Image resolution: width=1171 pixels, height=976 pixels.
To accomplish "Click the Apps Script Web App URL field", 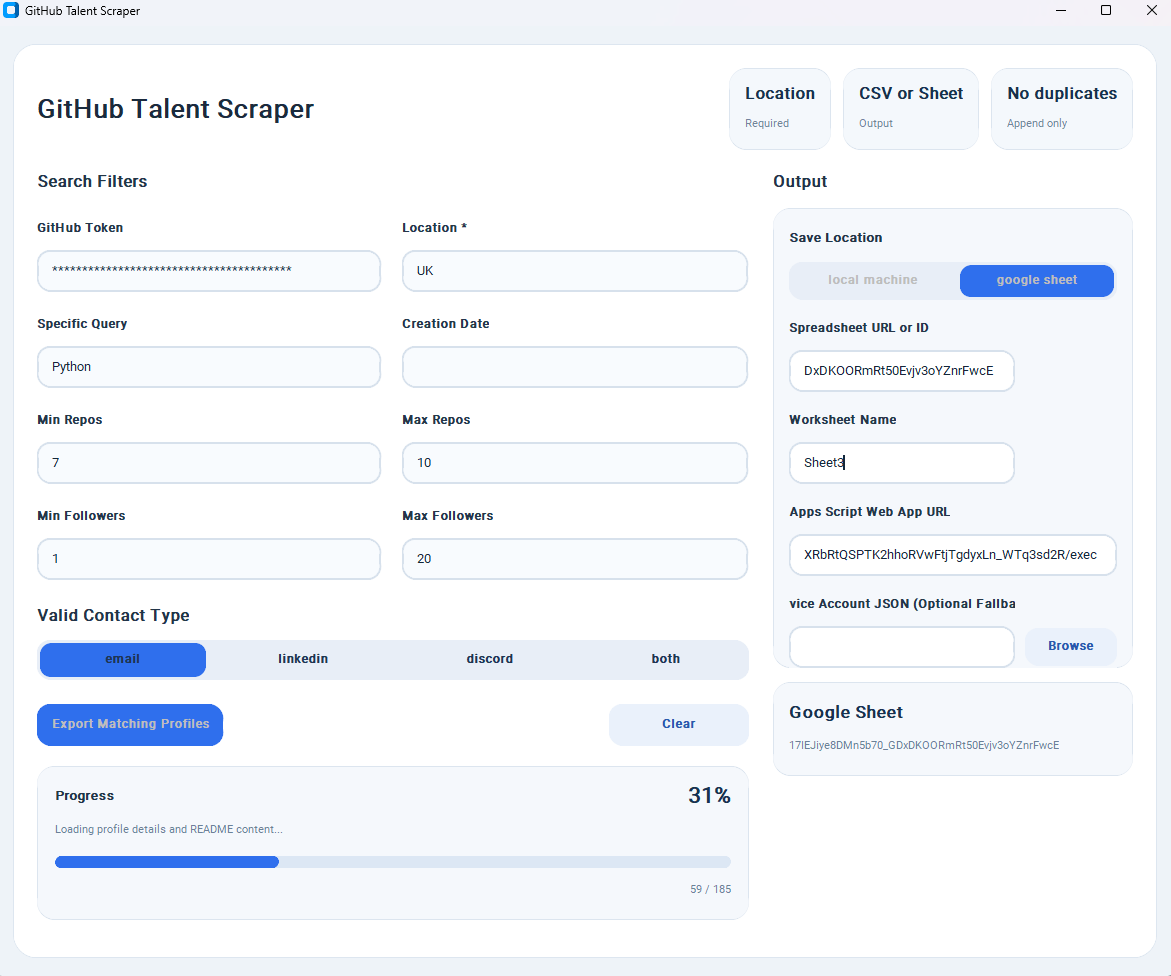I will pos(952,555).
